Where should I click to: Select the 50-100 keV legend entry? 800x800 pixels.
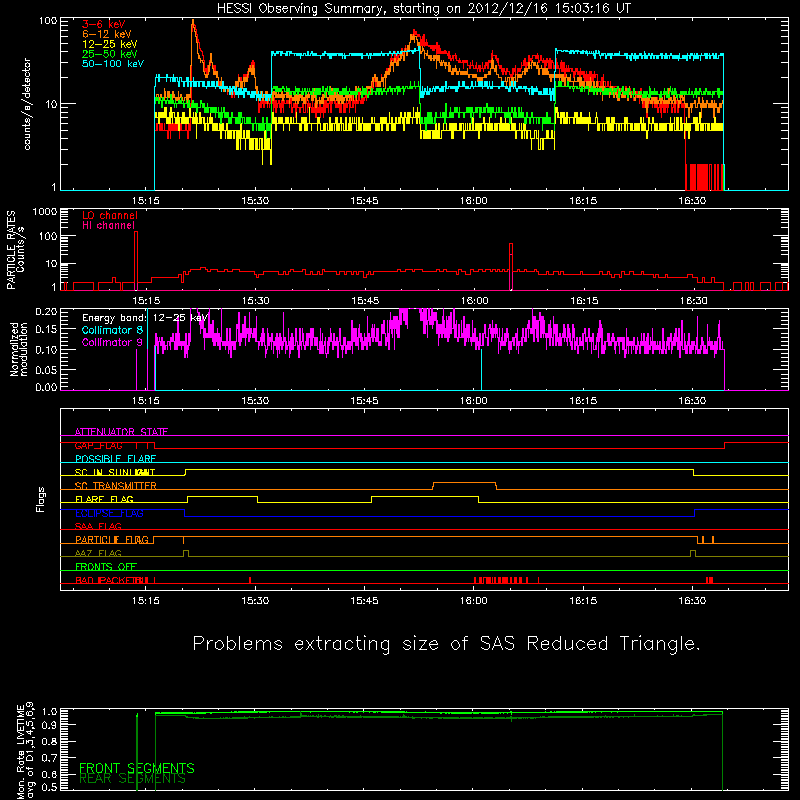[x=113, y=64]
